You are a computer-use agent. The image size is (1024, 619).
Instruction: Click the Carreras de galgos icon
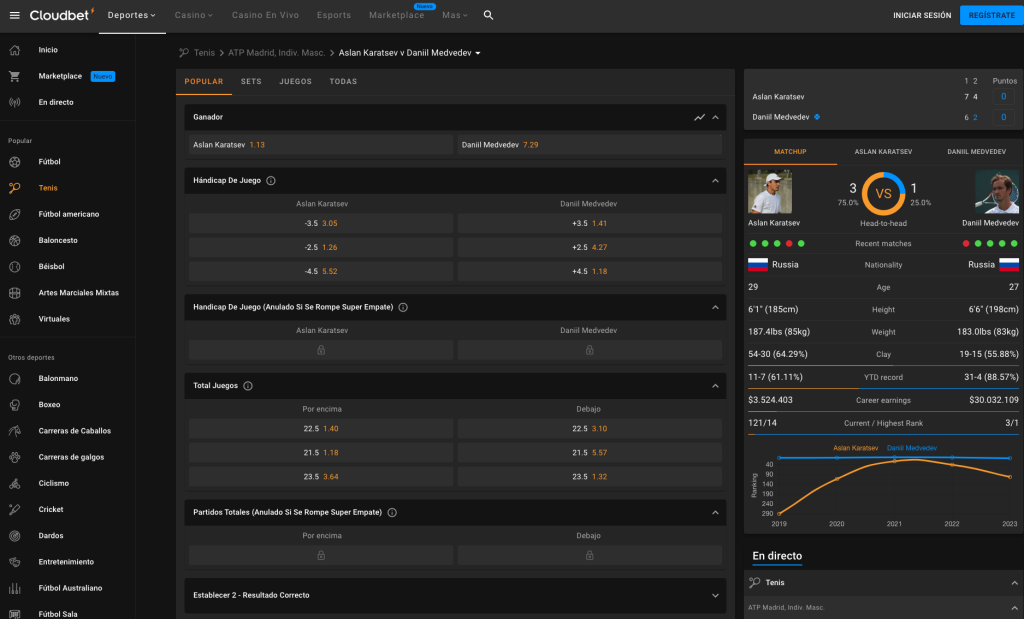pyautogui.click(x=14, y=457)
